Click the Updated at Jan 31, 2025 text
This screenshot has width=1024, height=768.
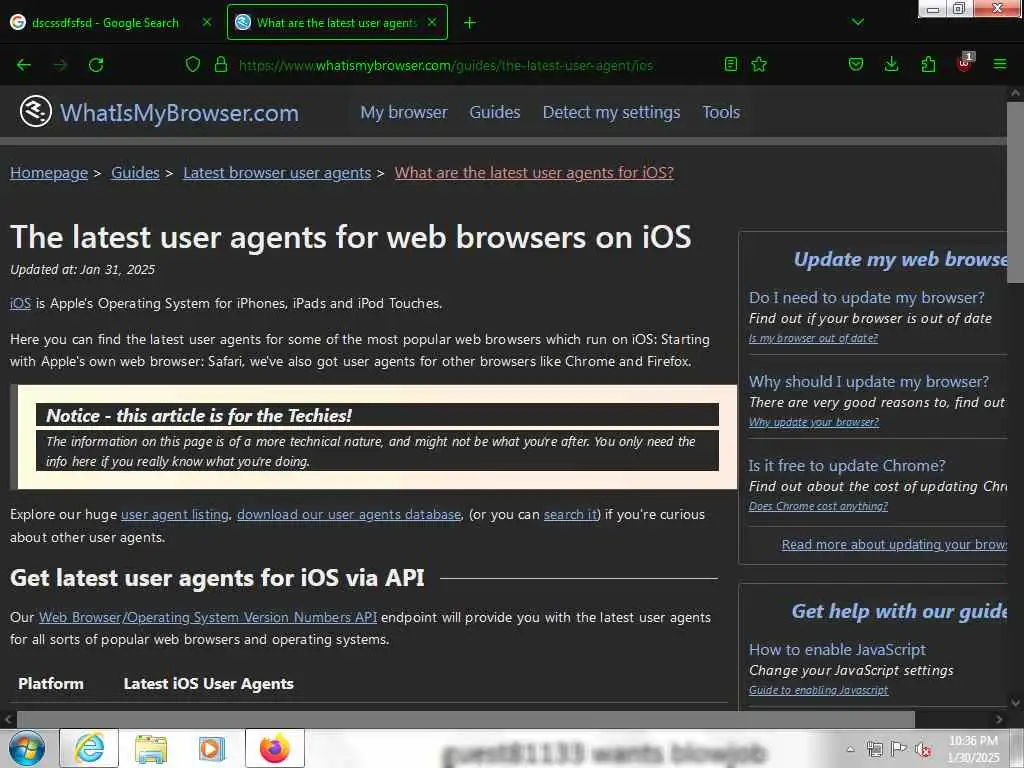click(x=82, y=270)
